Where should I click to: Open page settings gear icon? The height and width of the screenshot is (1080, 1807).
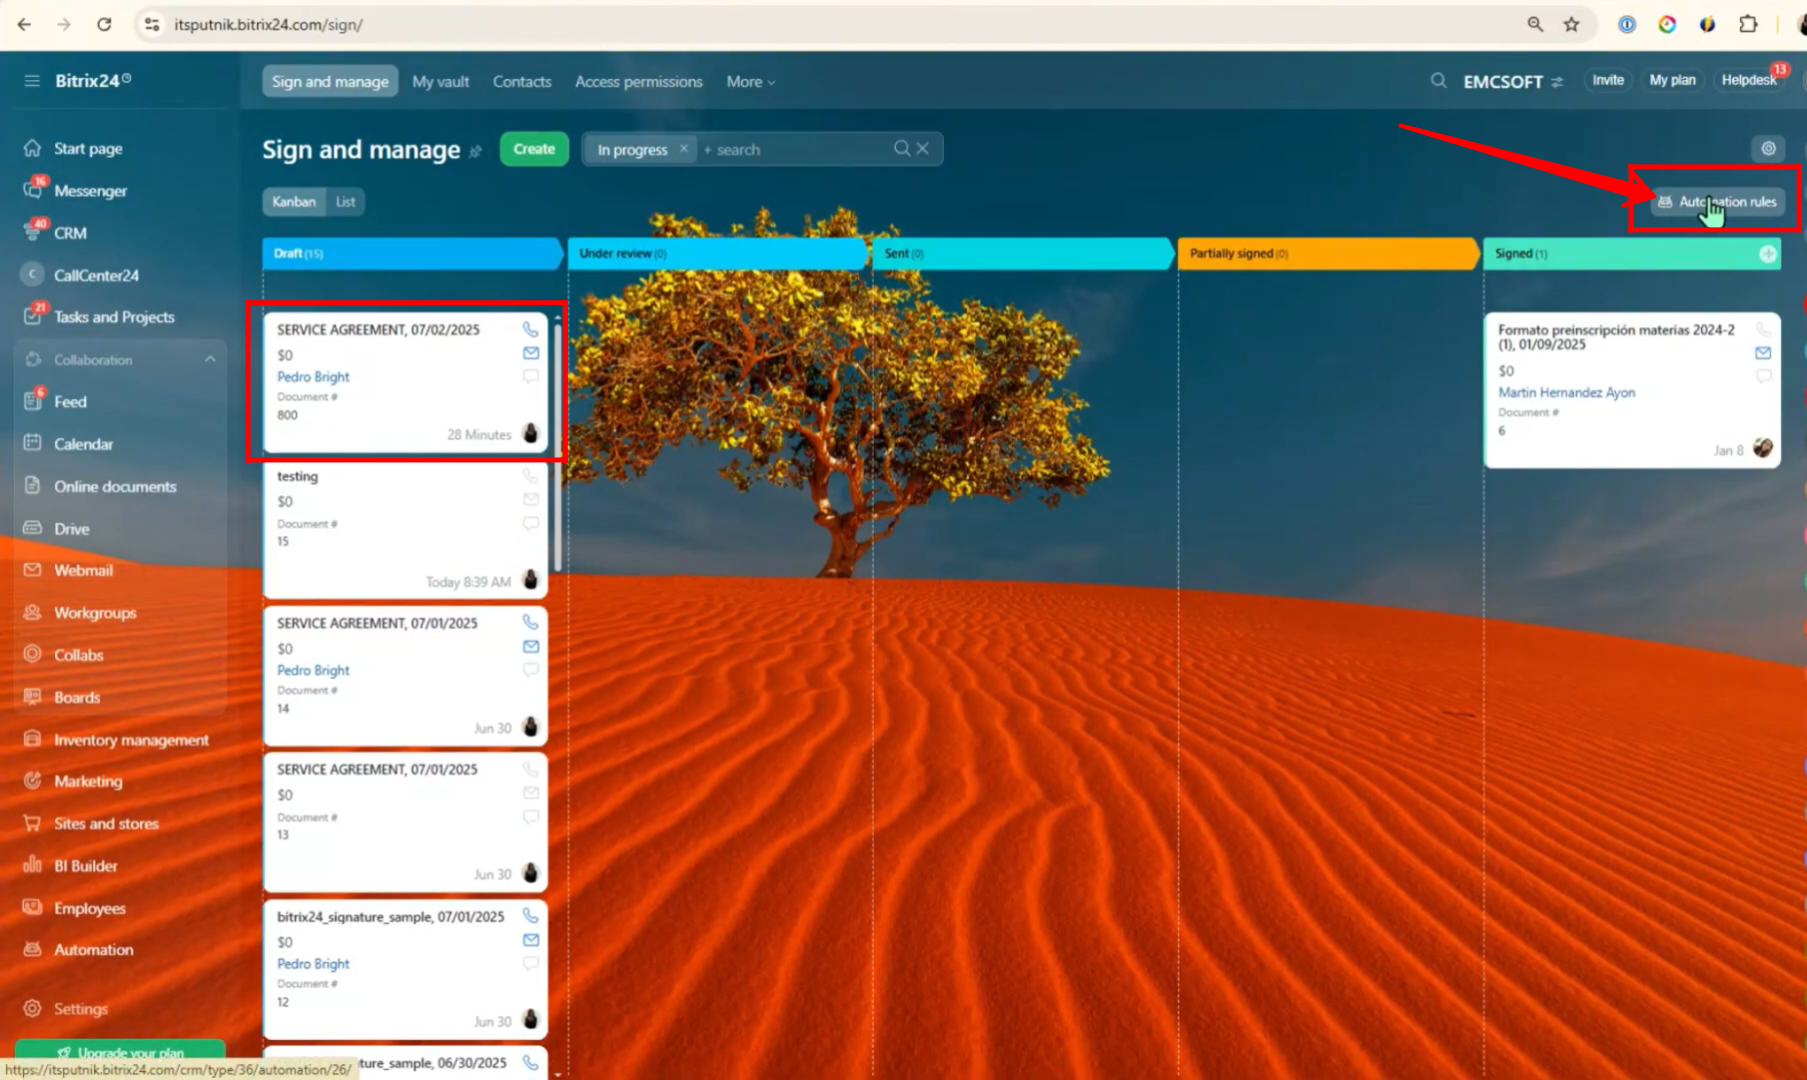tap(1768, 148)
